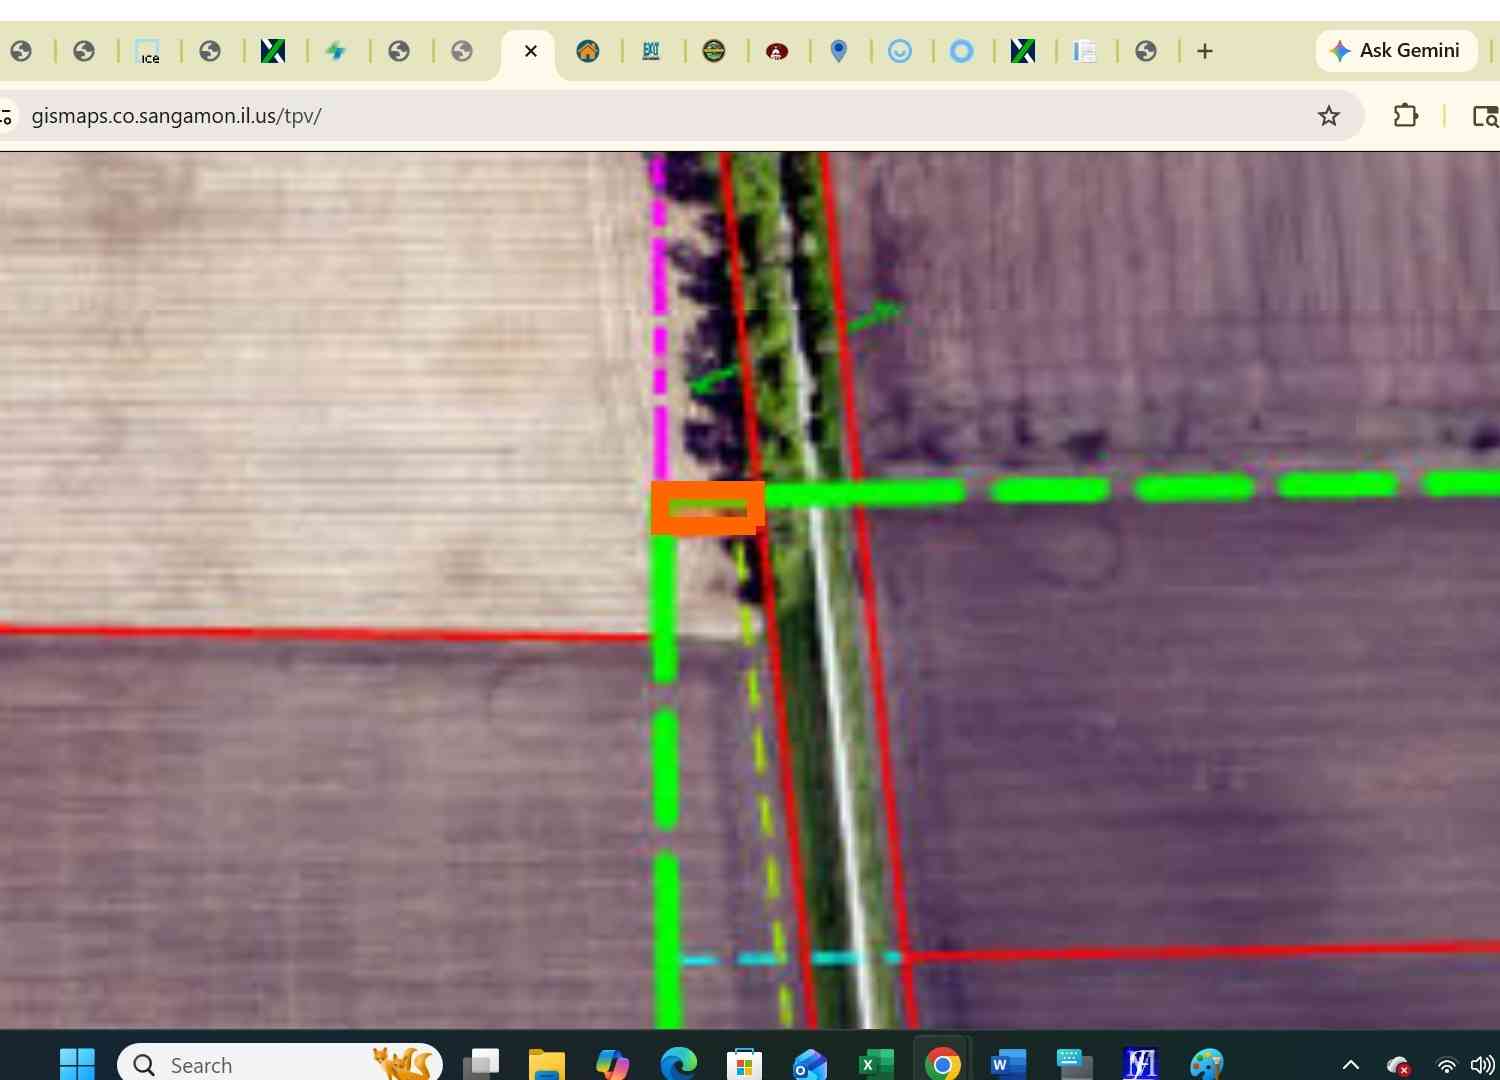Close the current GIS map tab
1500x1080 pixels.
[531, 51]
